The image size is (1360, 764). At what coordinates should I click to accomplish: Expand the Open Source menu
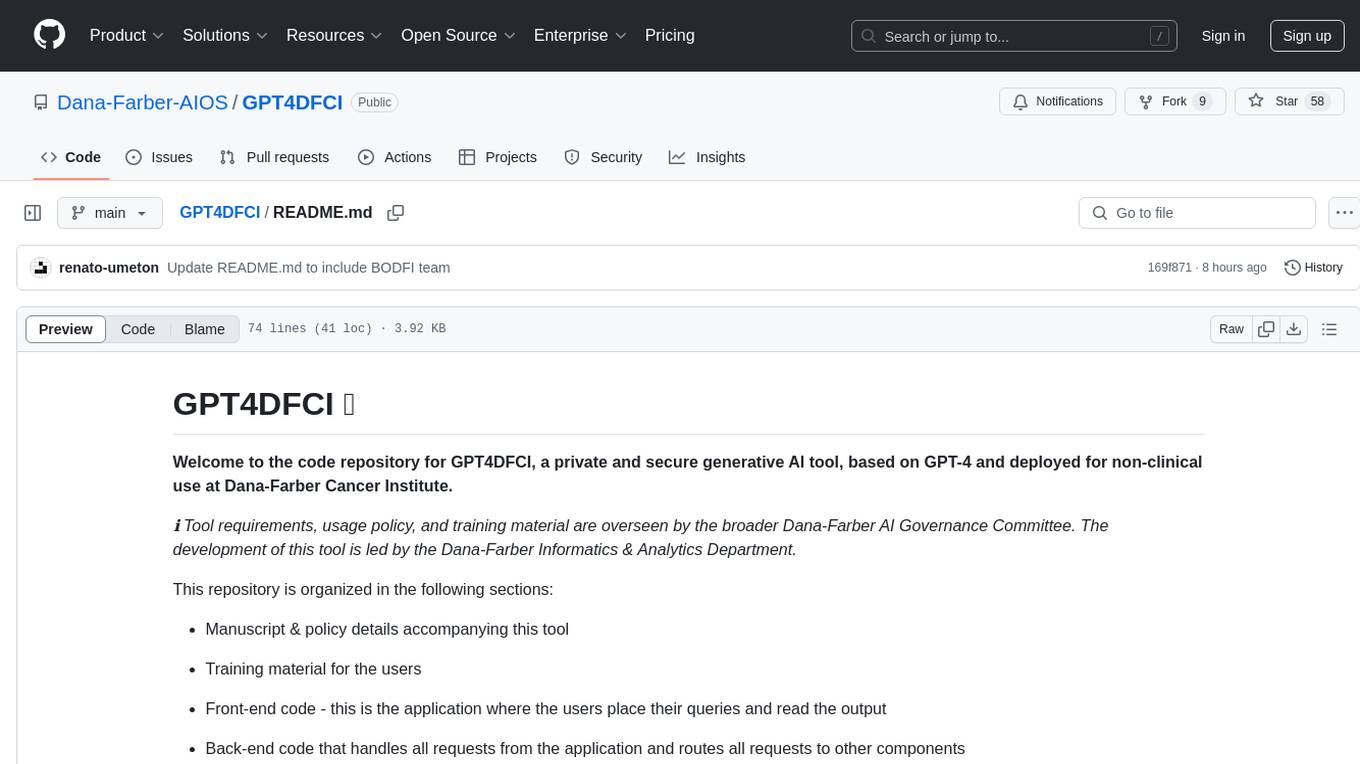point(458,35)
